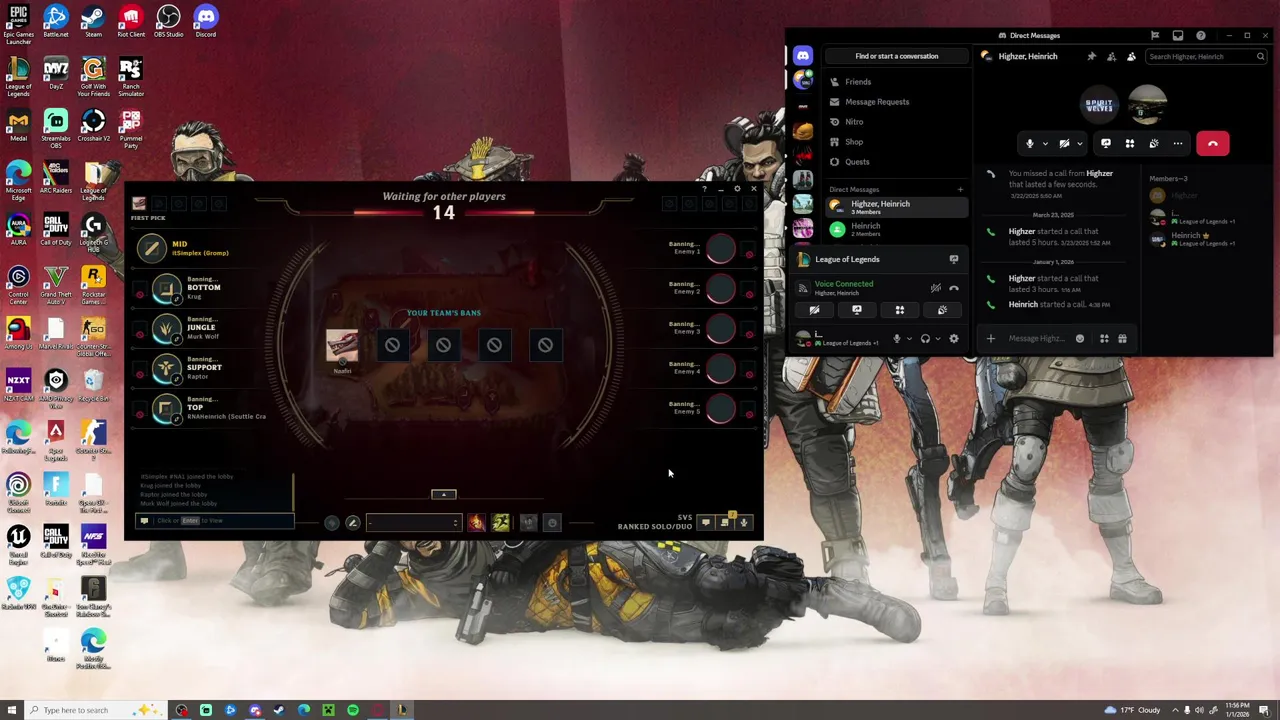Open Discord home Direct Messages icon

(x=803, y=56)
